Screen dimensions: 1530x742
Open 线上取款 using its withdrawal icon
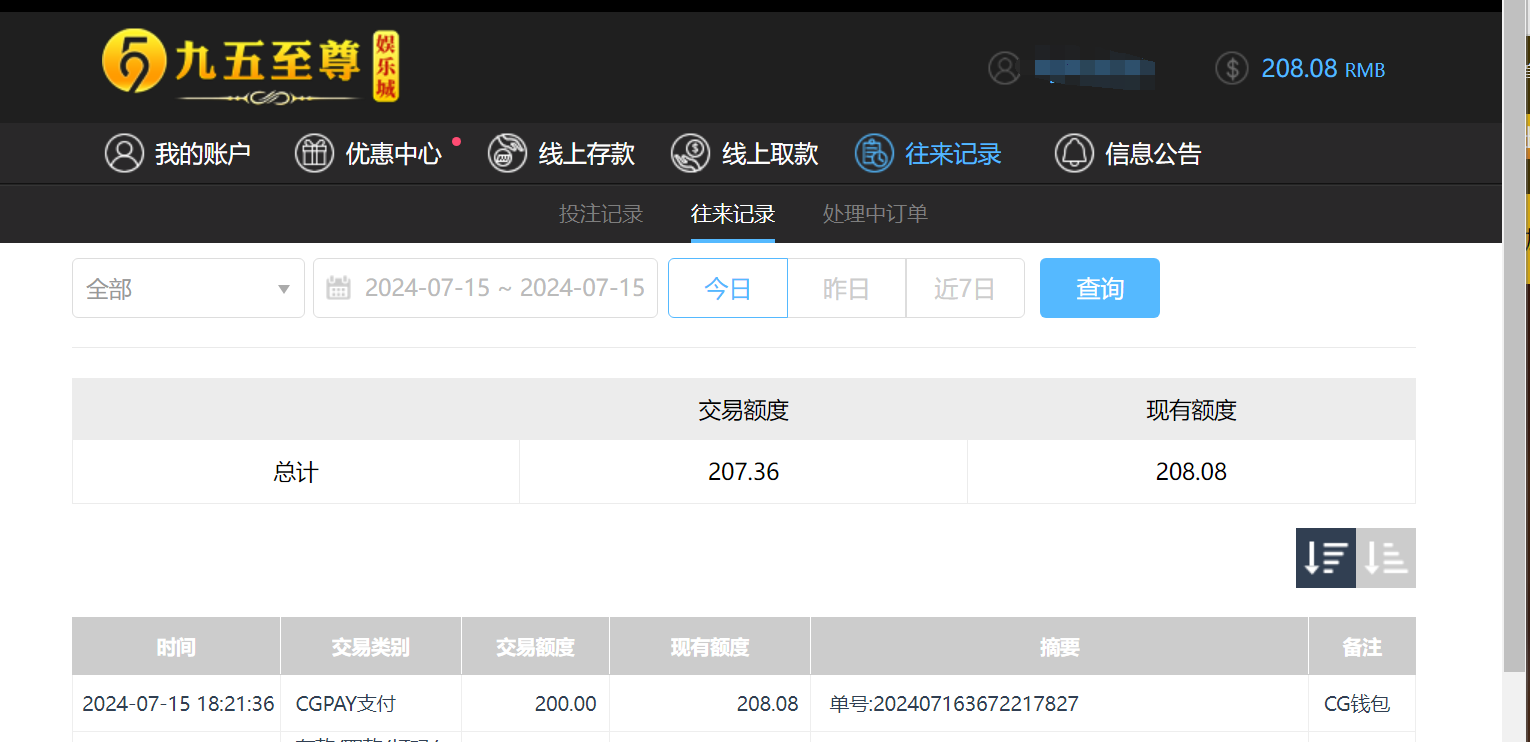[690, 153]
